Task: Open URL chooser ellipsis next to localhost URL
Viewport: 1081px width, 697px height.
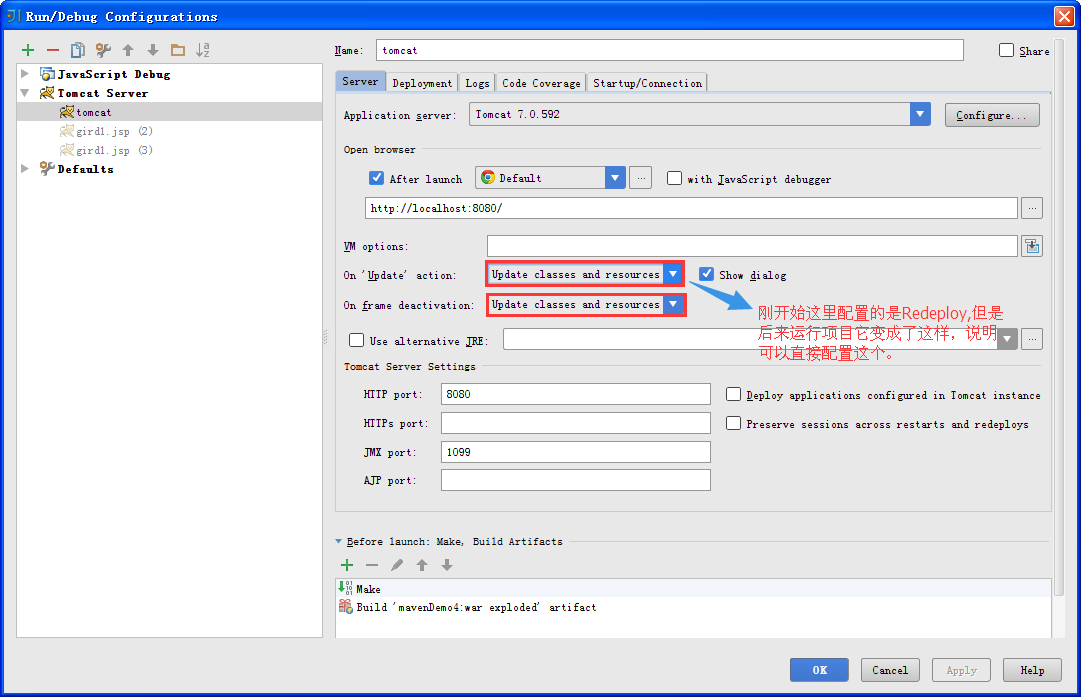Action: (x=1032, y=208)
